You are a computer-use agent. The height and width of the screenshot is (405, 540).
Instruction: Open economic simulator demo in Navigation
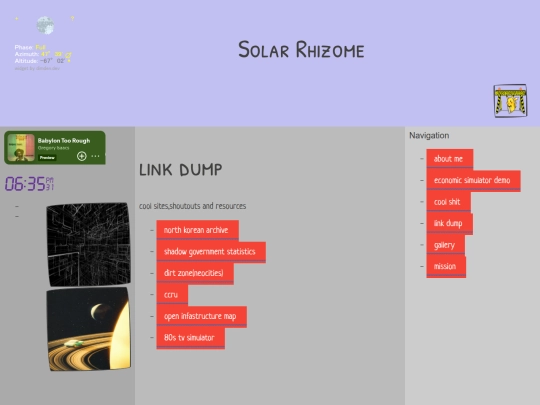click(x=474, y=180)
